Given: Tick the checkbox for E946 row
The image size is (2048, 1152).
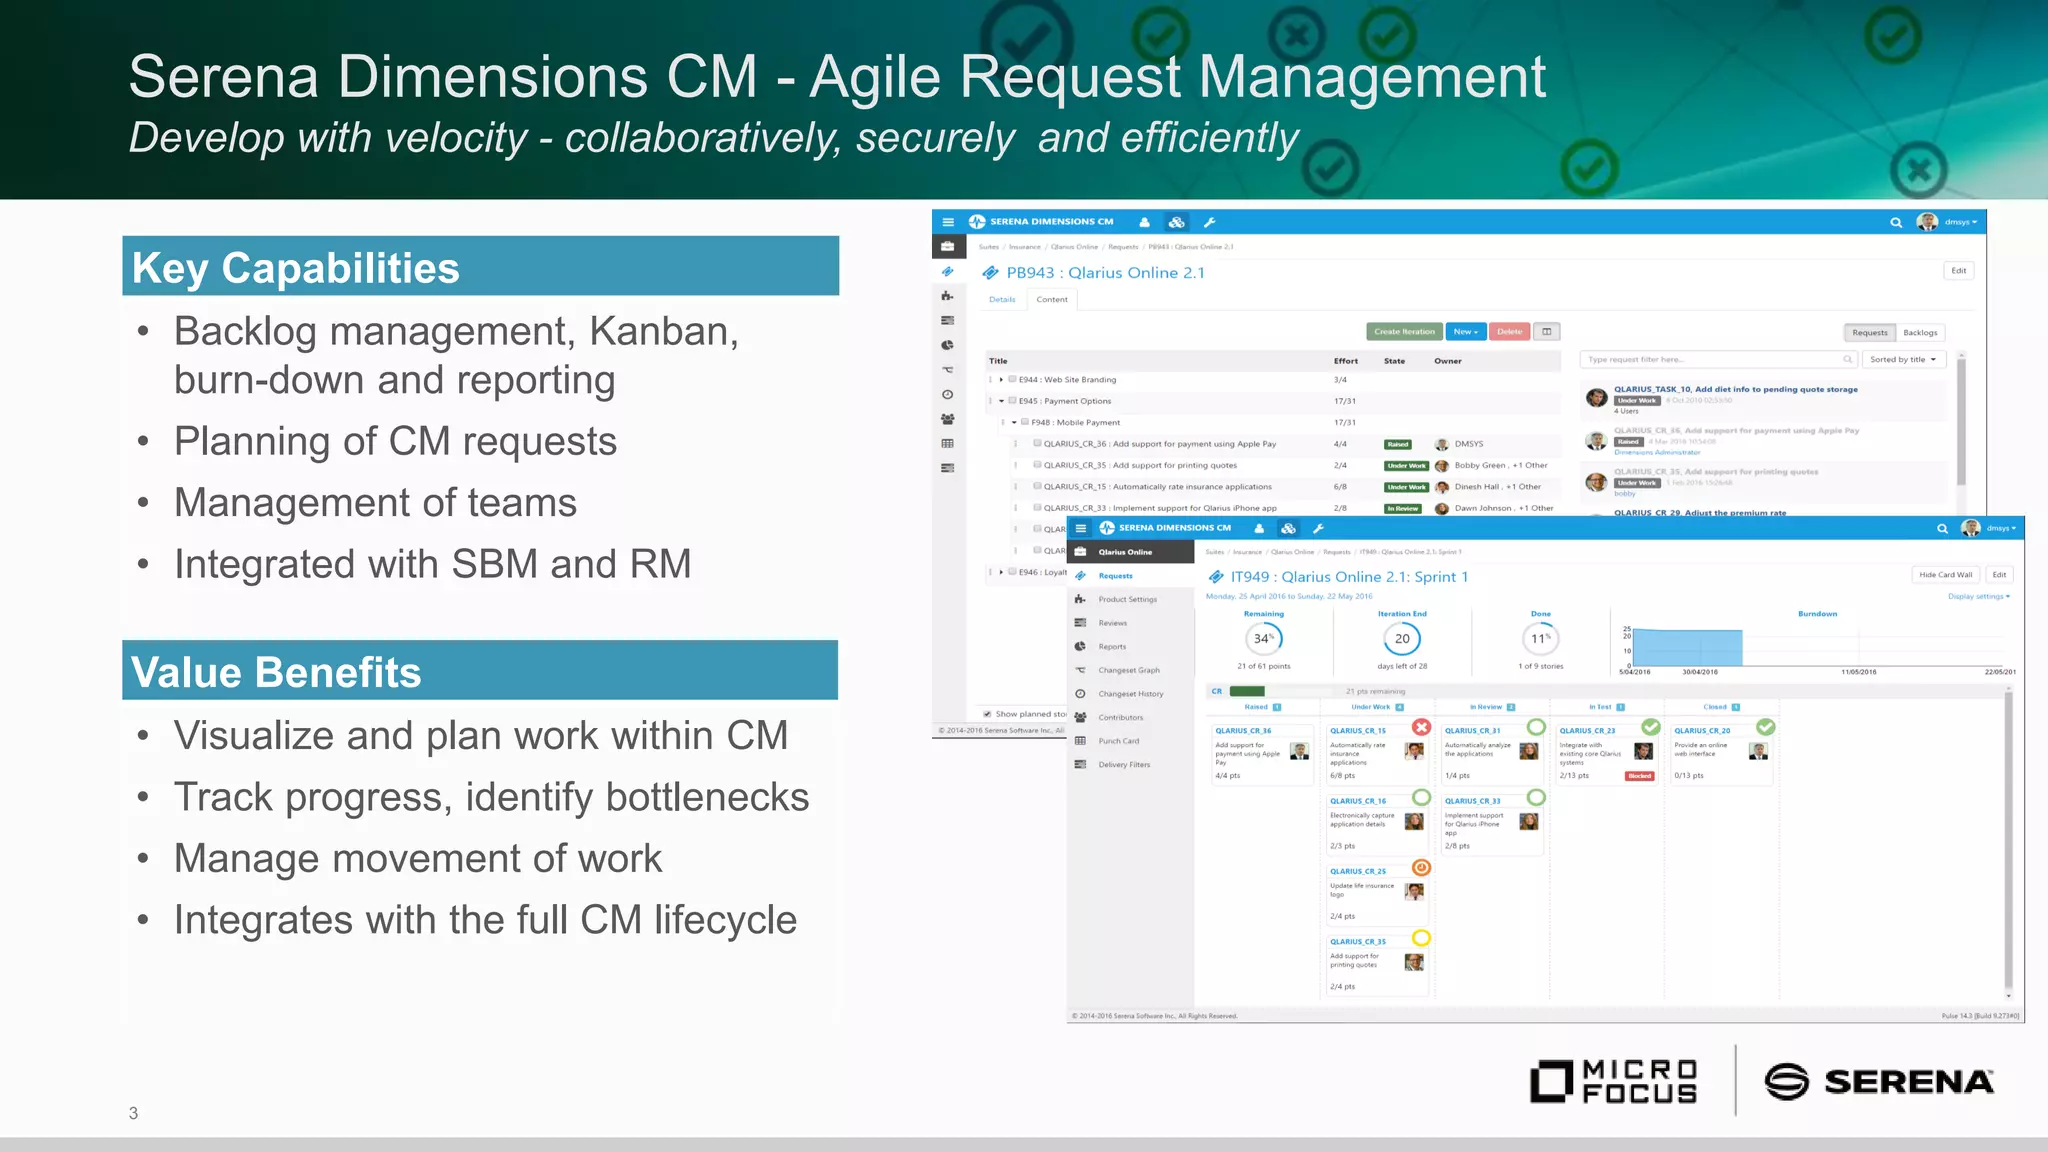Looking at the screenshot, I should click(1012, 572).
